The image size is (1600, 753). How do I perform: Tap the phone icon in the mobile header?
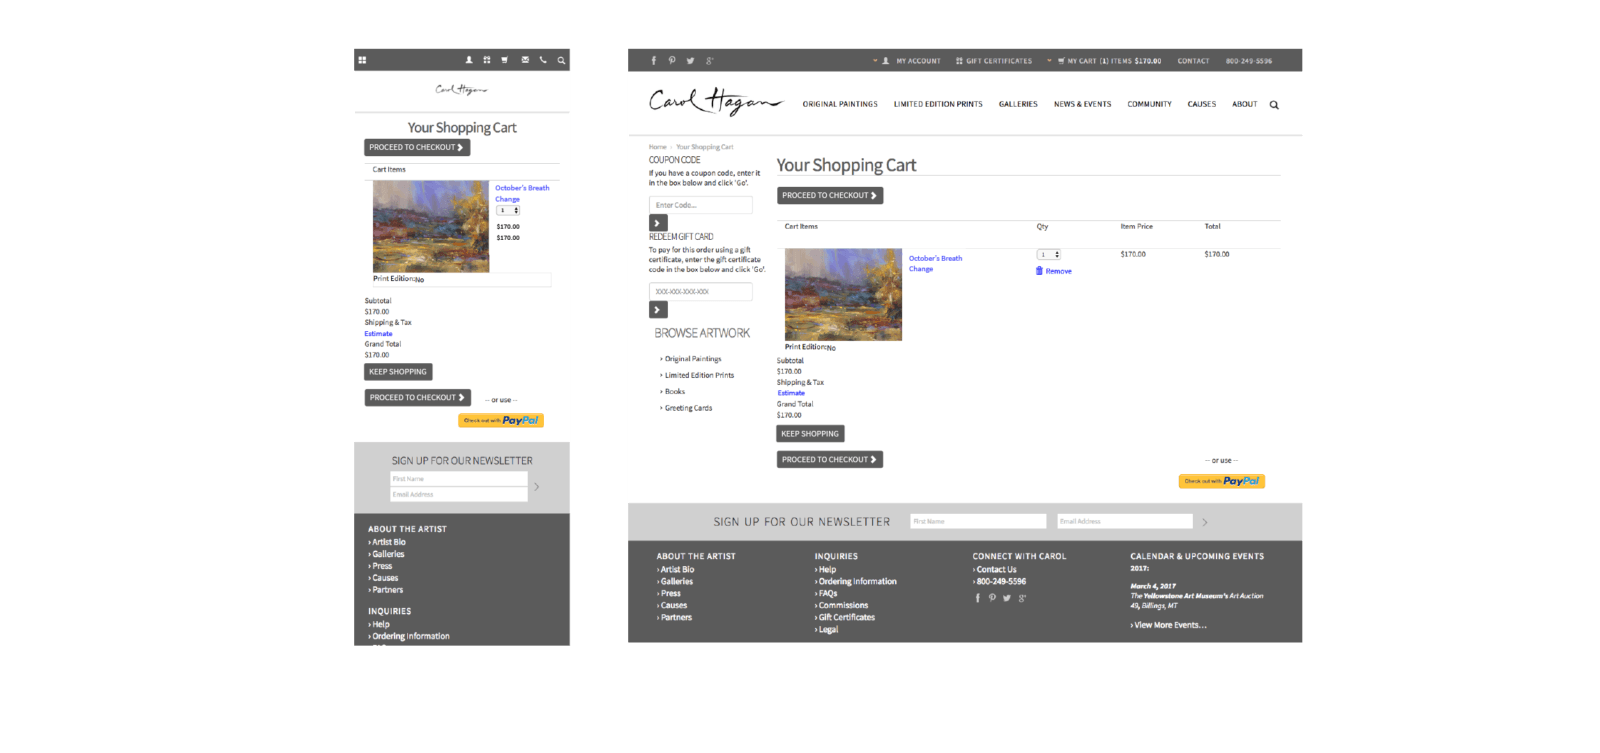pos(543,60)
